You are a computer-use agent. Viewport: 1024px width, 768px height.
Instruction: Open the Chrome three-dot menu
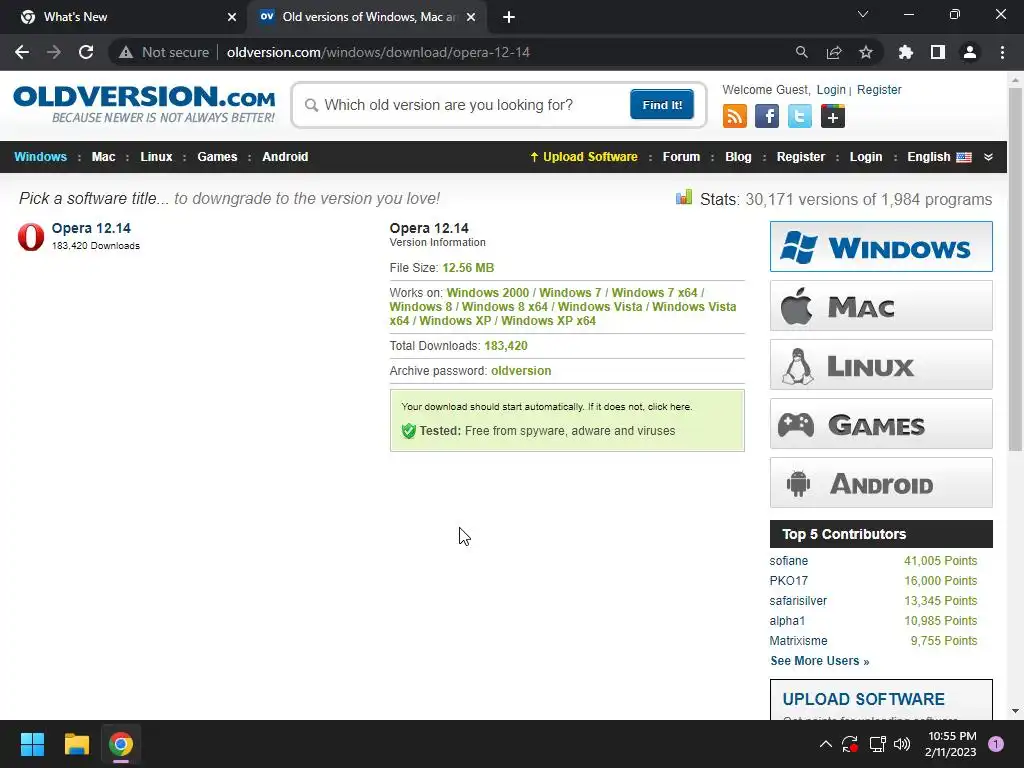(x=1002, y=52)
